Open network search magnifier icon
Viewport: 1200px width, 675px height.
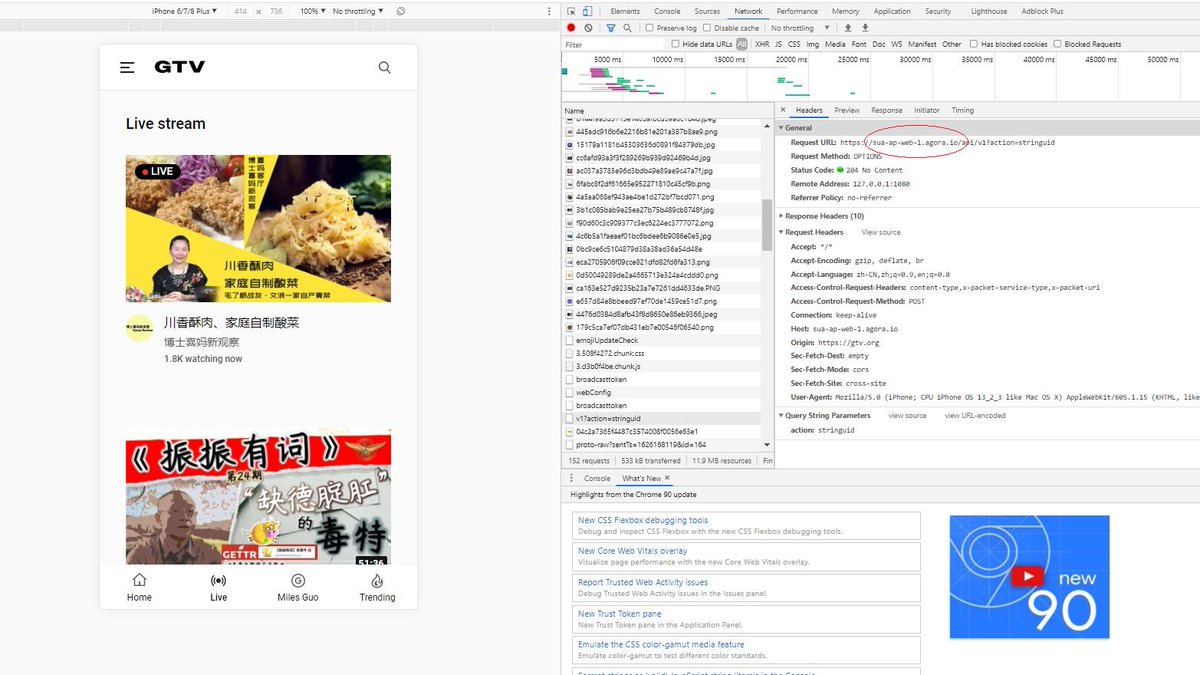coord(627,28)
